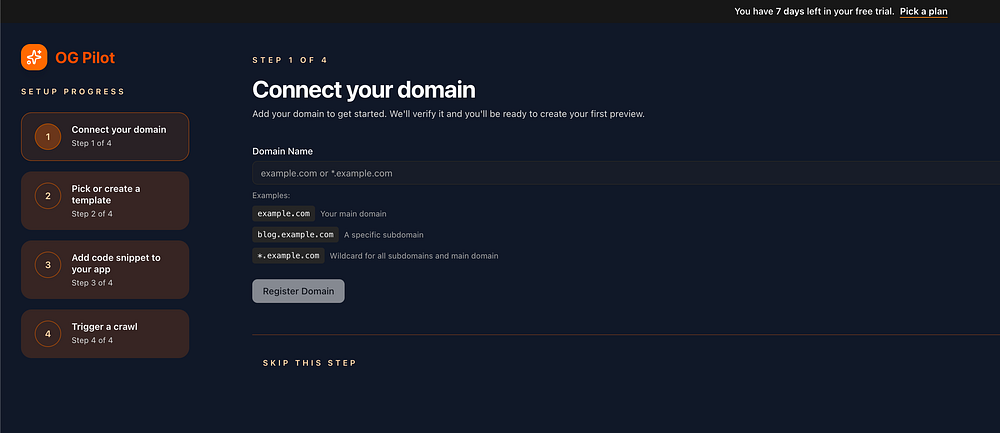Click the example.com code sample
This screenshot has height=433, width=1000.
click(x=284, y=213)
